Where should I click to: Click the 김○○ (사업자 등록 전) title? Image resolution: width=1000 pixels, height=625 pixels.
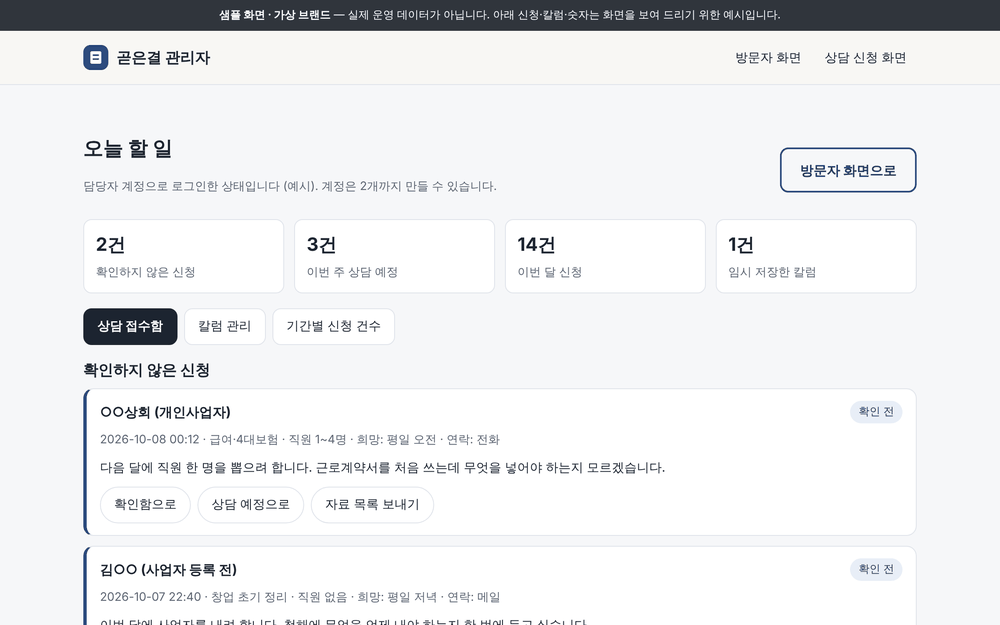168,570
